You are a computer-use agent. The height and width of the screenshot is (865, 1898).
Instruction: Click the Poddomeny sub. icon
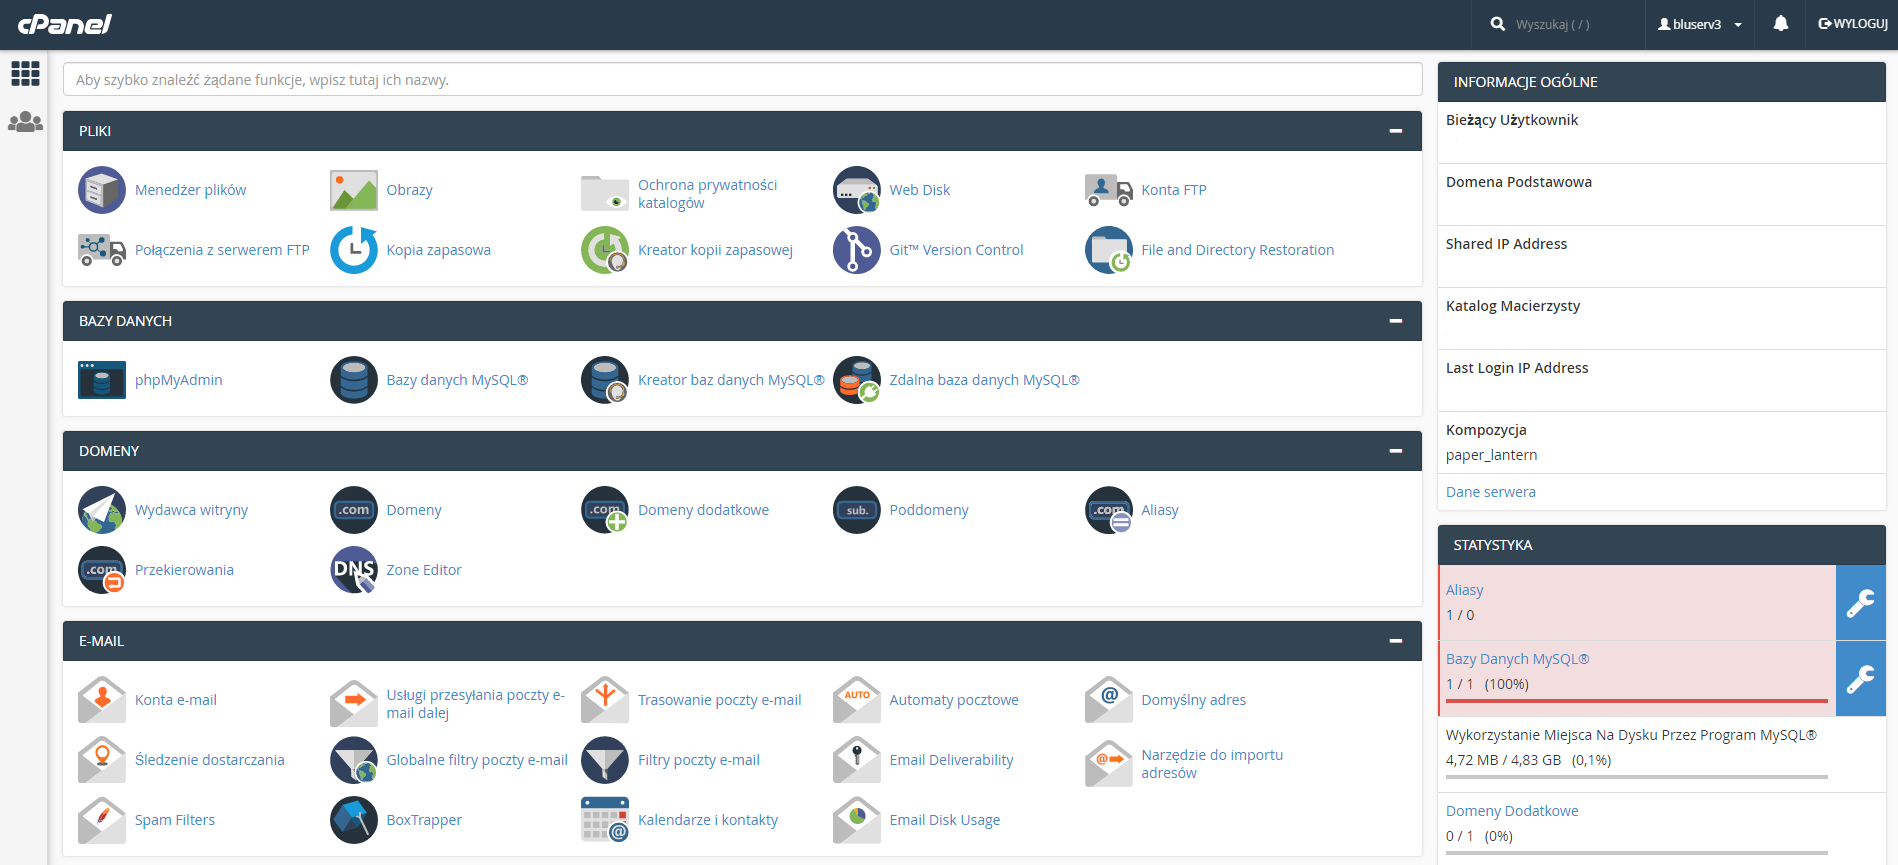tap(857, 510)
